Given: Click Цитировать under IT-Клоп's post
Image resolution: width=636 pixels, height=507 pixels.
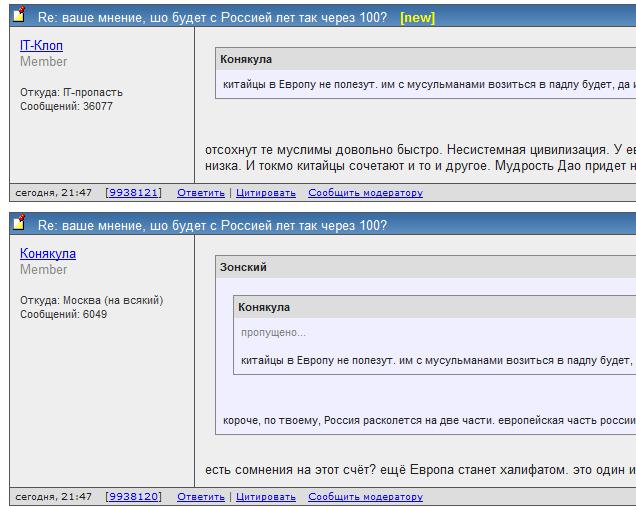Looking at the screenshot, I should pos(265,193).
